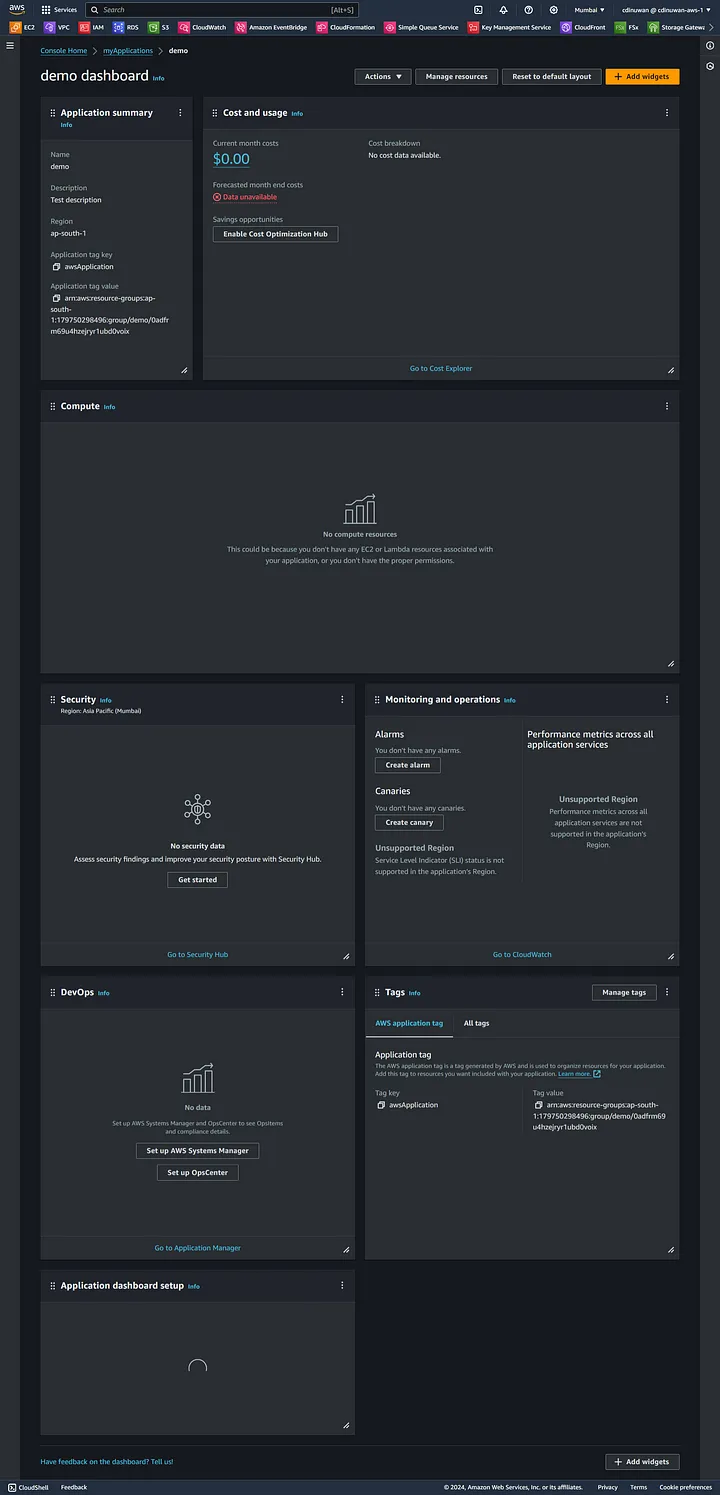Image resolution: width=720 pixels, height=1497 pixels.
Task: Open the Application summary widget options menu
Action: coord(180,113)
